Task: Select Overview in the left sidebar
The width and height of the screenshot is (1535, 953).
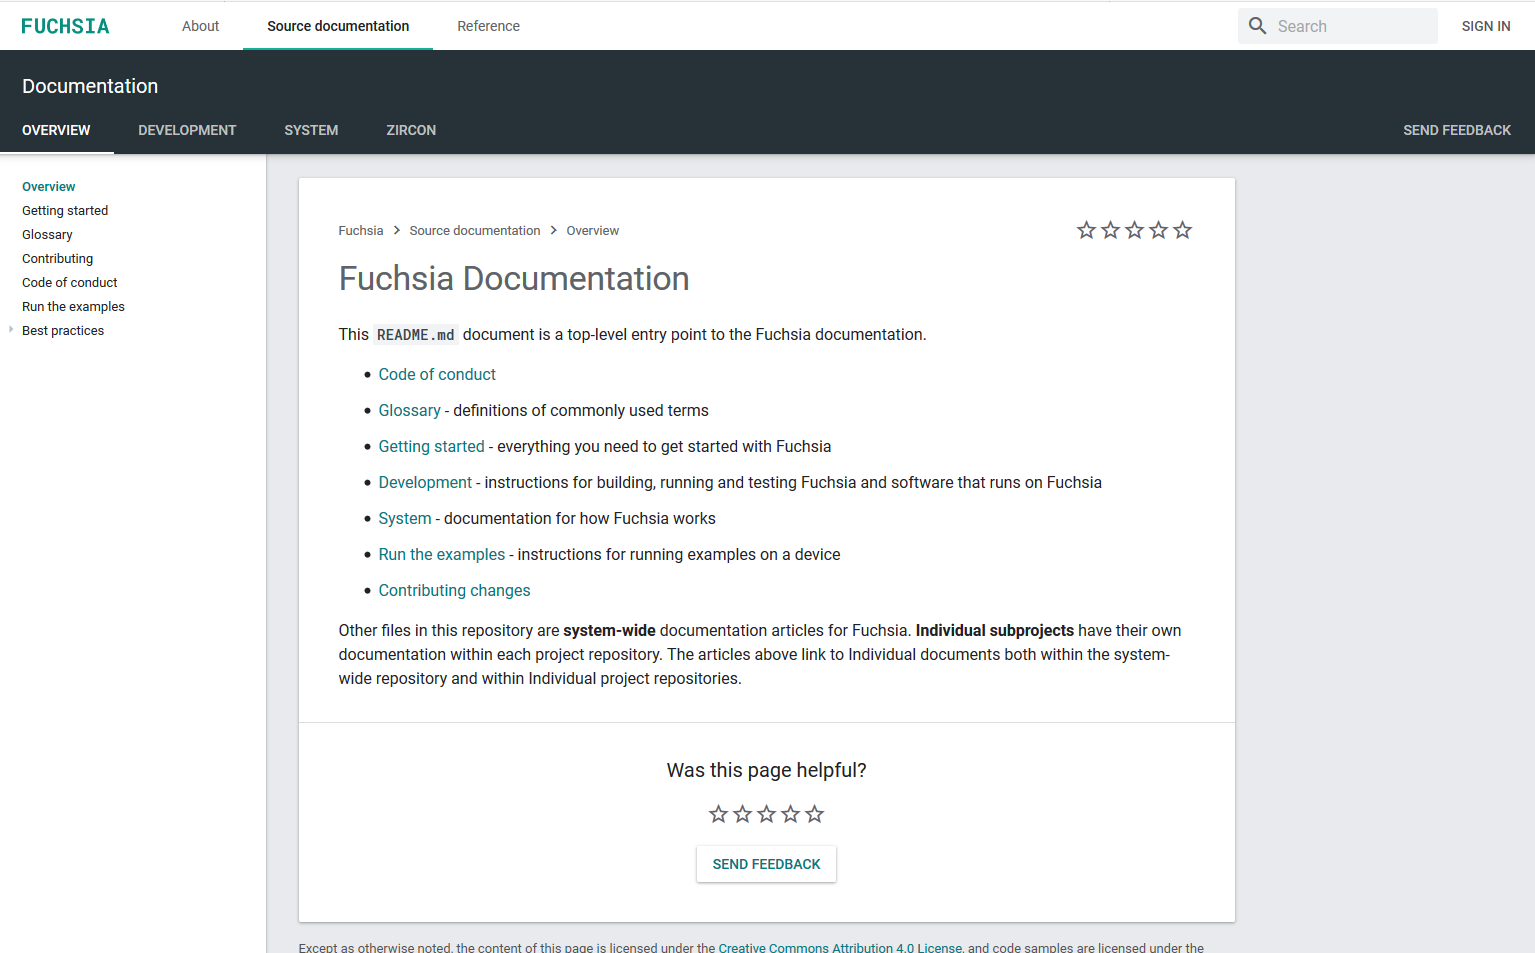Action: pyautogui.click(x=48, y=187)
